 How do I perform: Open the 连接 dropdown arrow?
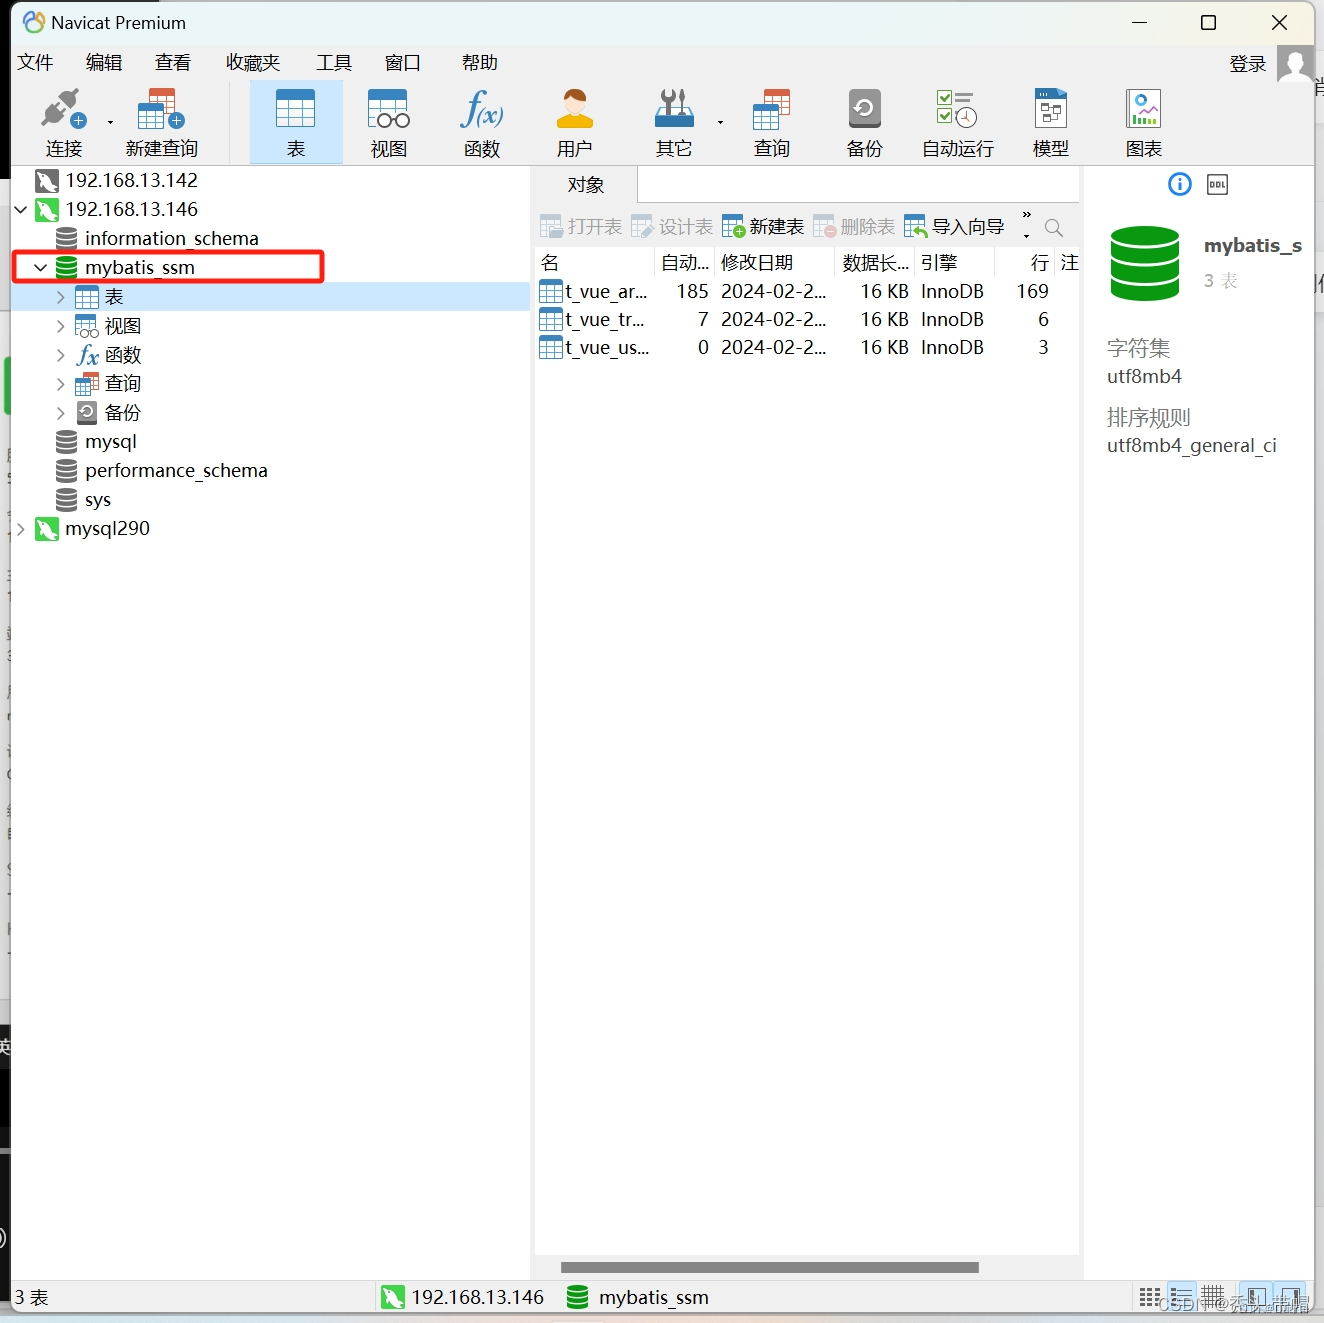pos(110,122)
